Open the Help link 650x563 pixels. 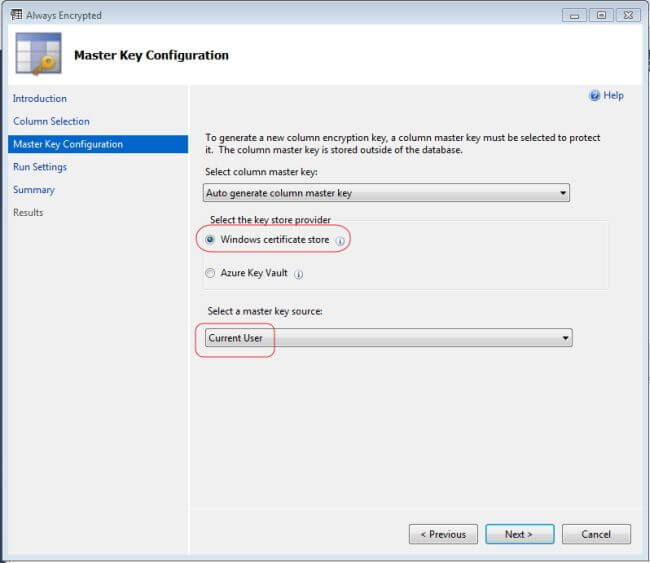point(613,96)
